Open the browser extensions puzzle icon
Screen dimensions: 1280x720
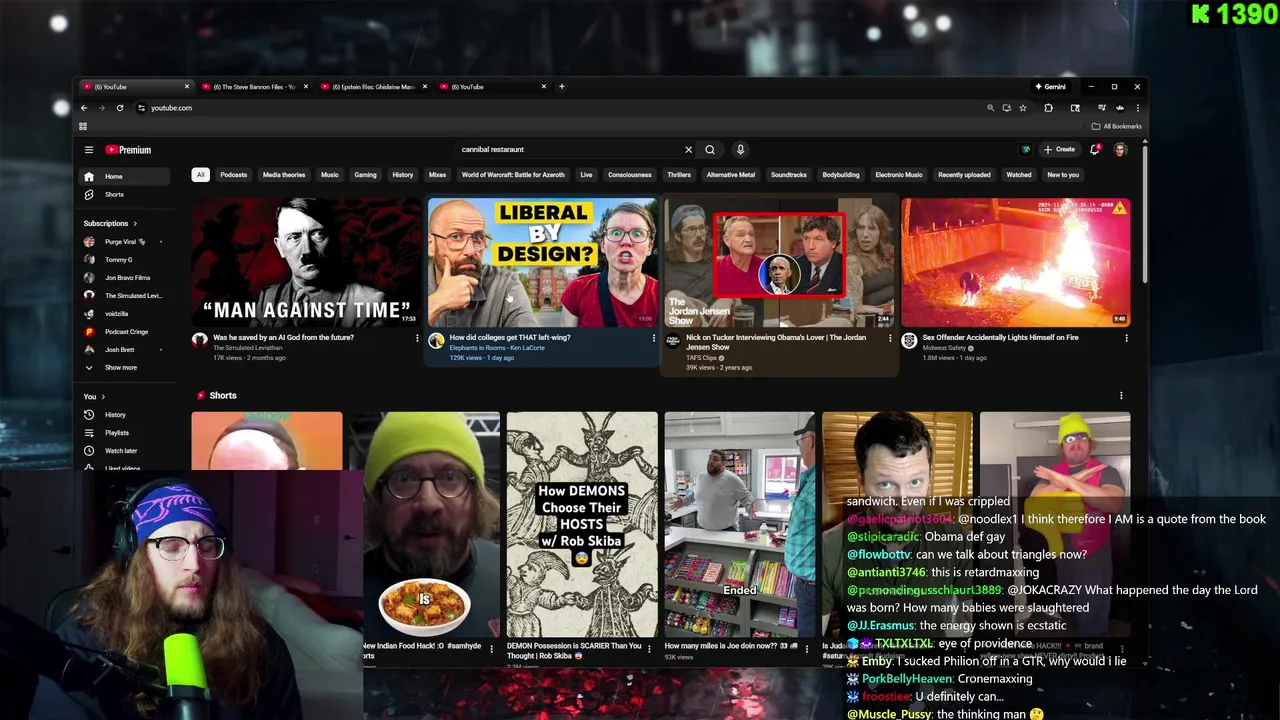(x=1048, y=108)
